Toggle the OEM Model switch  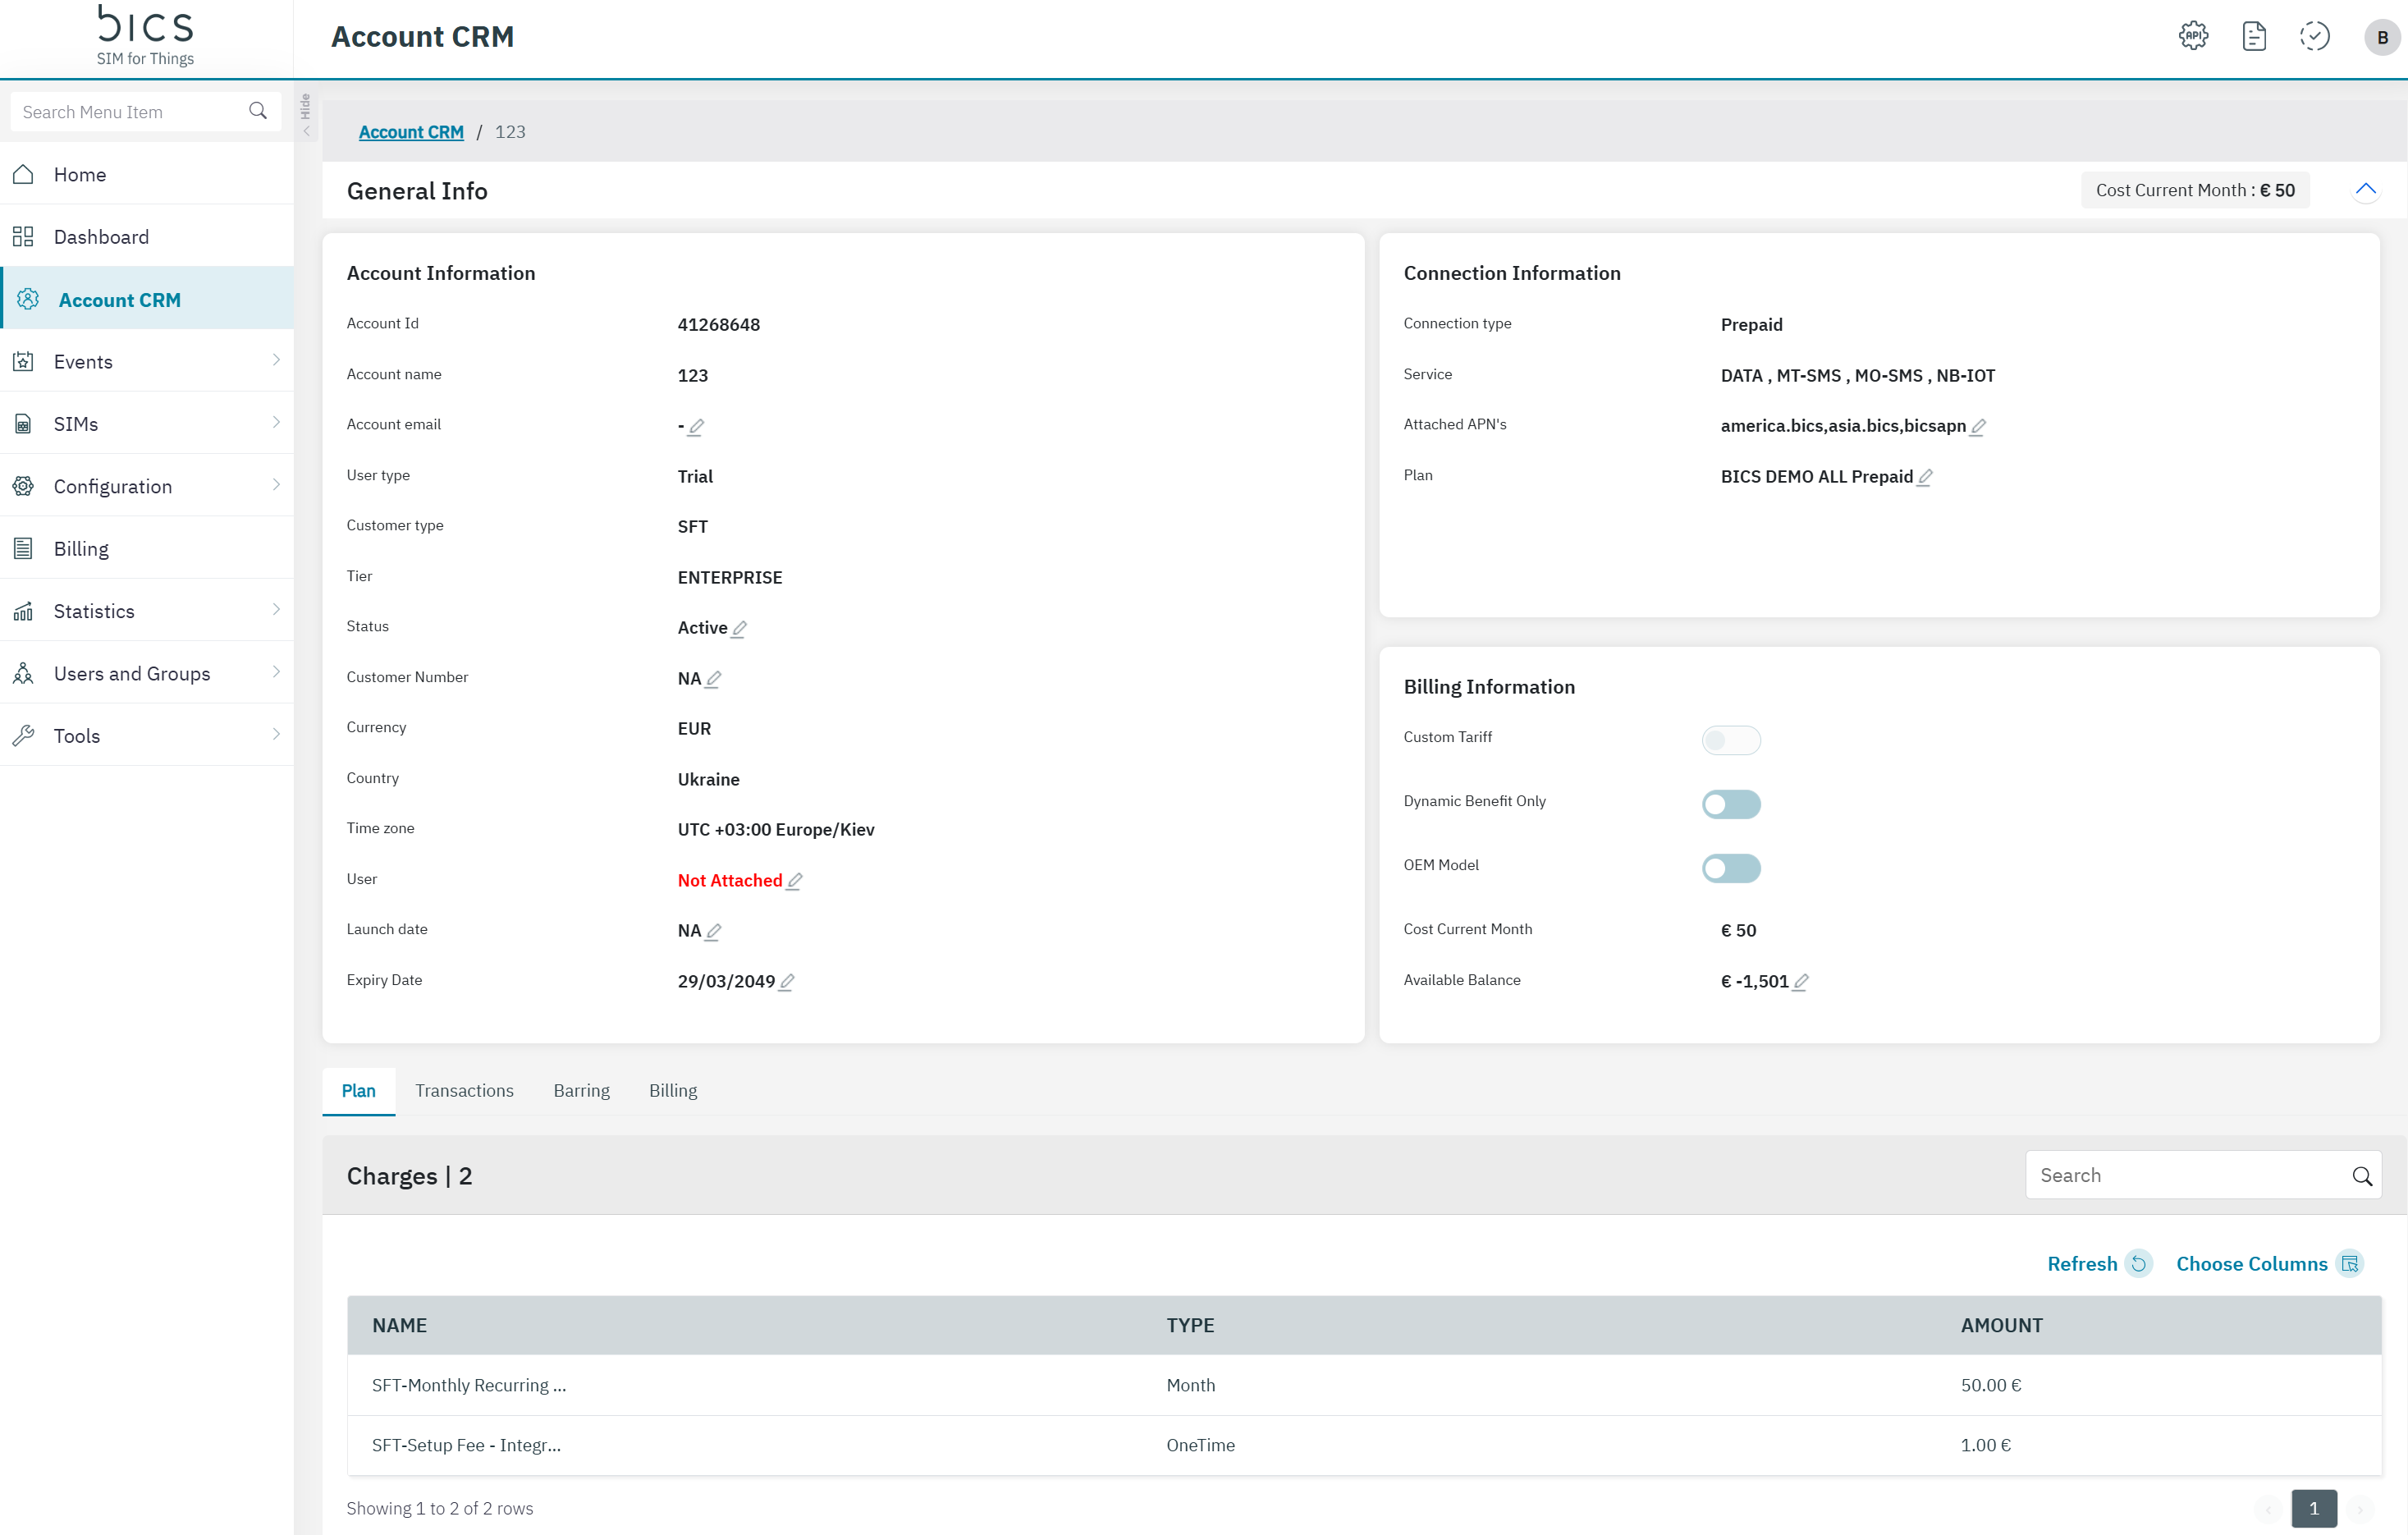click(1731, 868)
